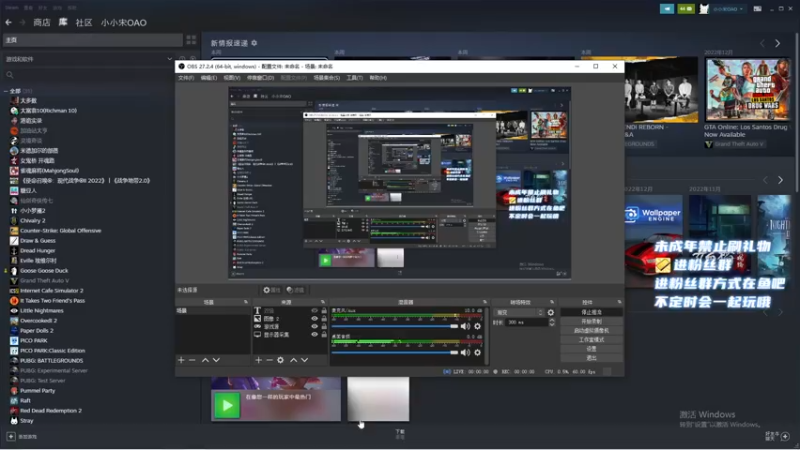This screenshot has width=800, height=450.
Task: Switch OBS to studio mode
Action: [x=591, y=340]
